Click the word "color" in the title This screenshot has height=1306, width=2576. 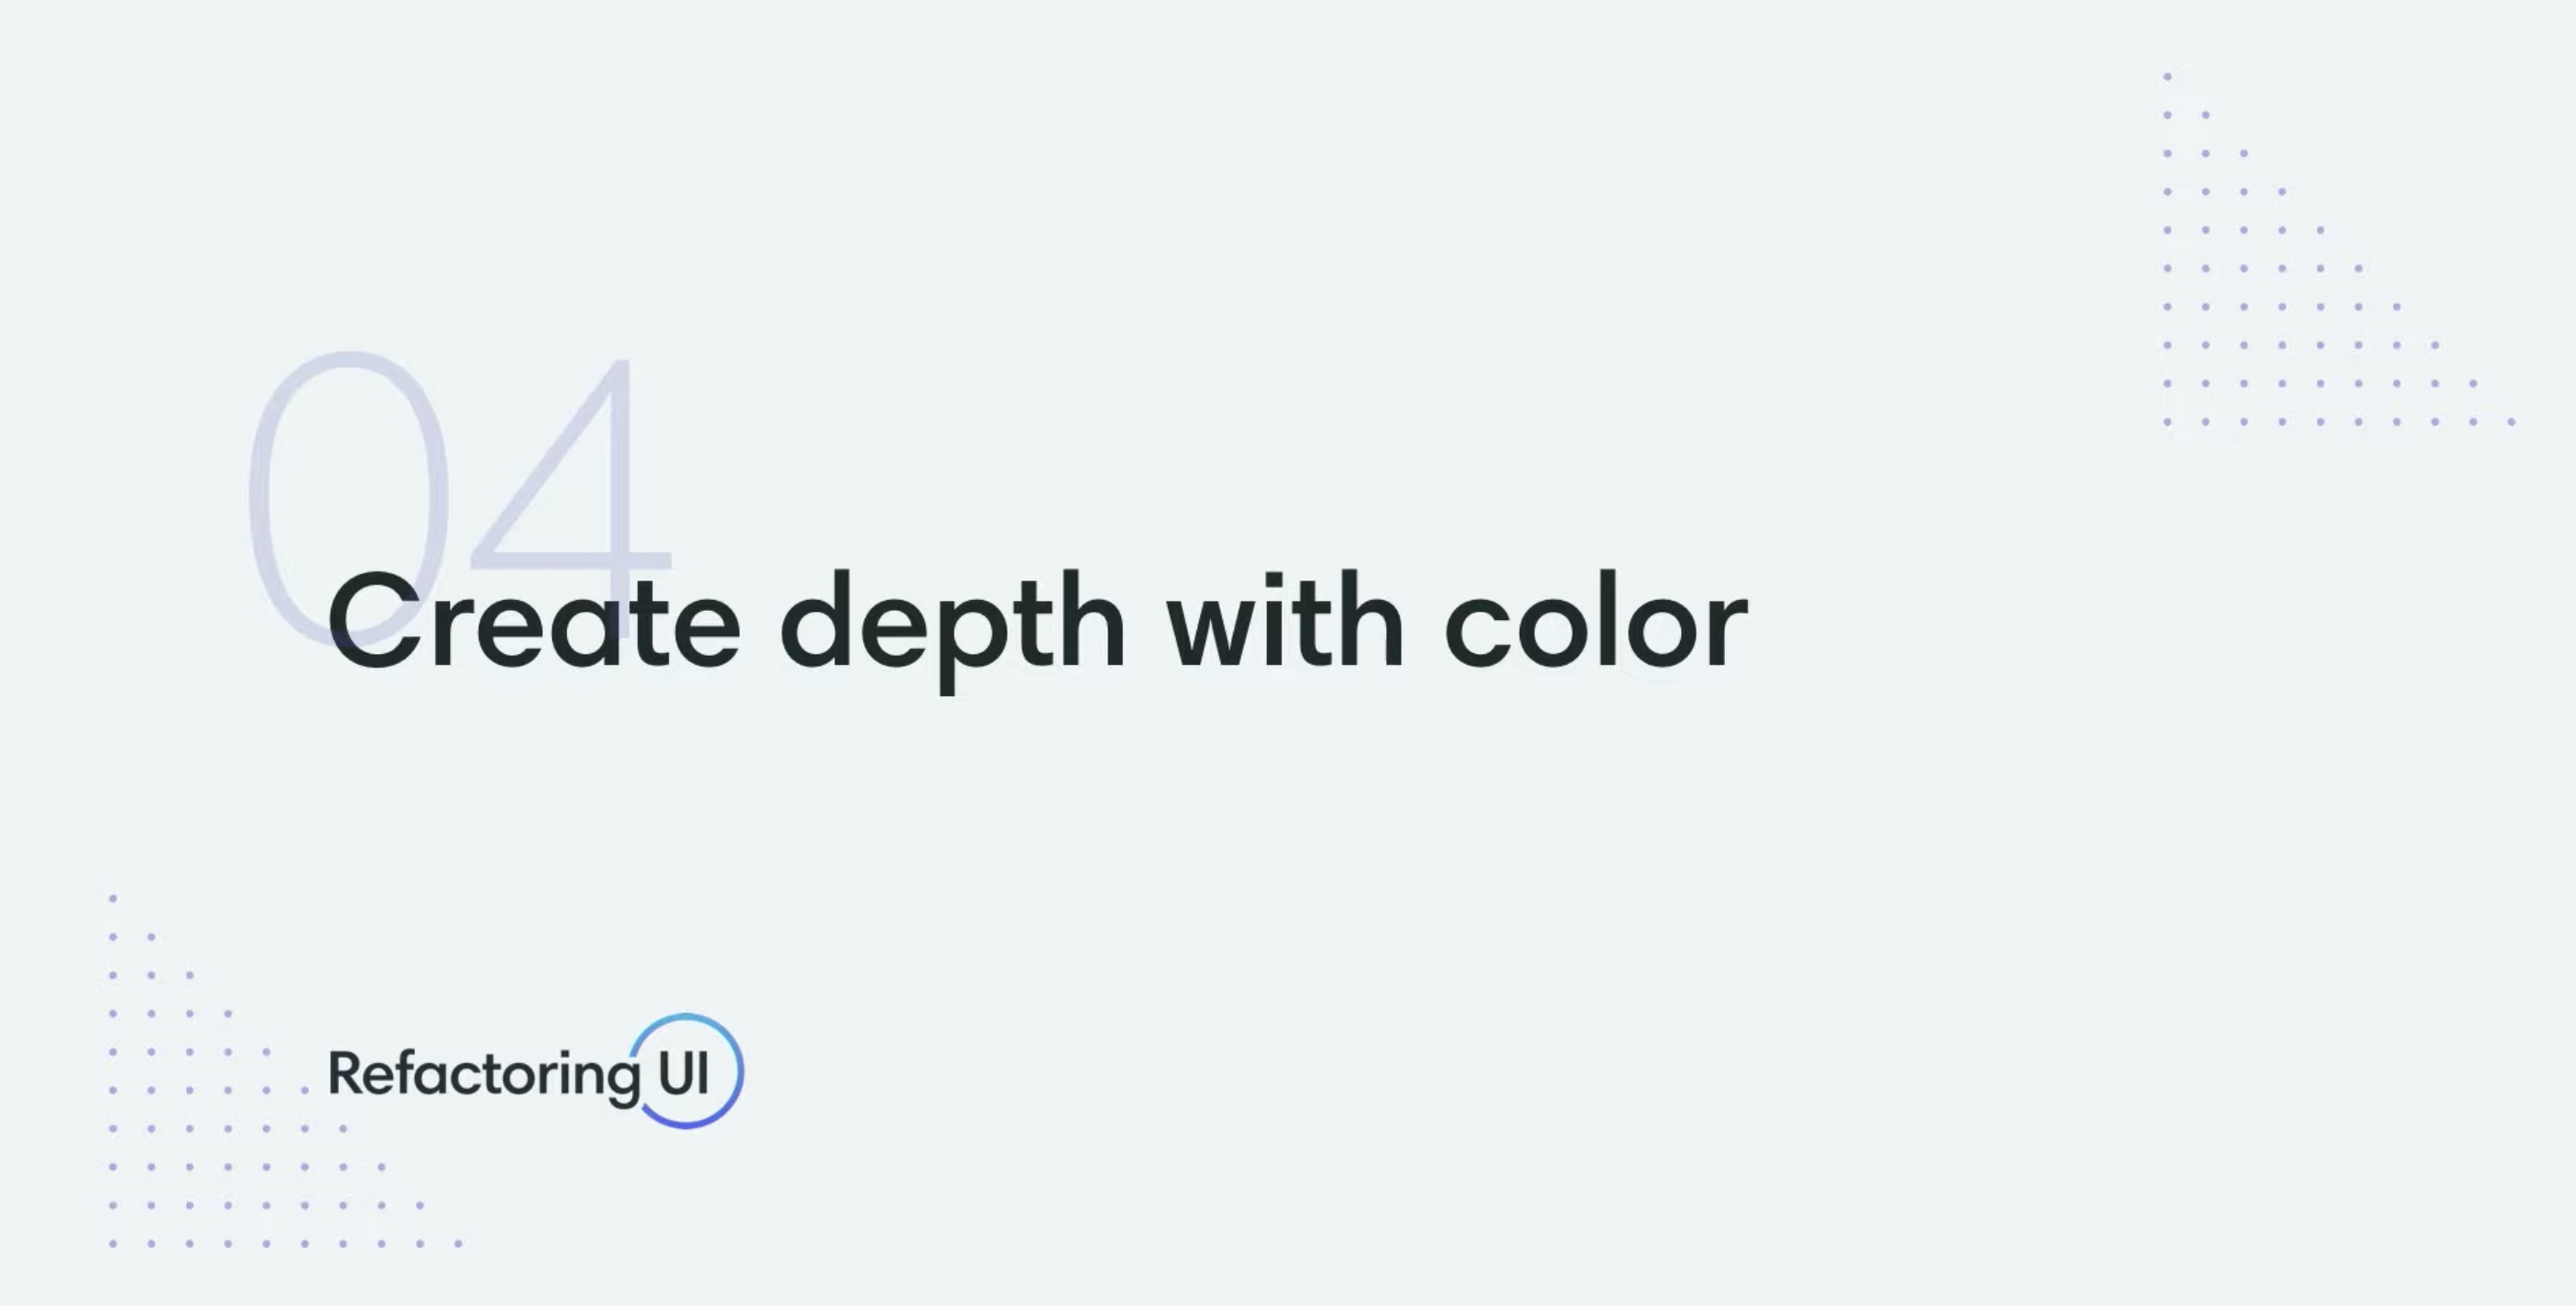click(x=1596, y=624)
